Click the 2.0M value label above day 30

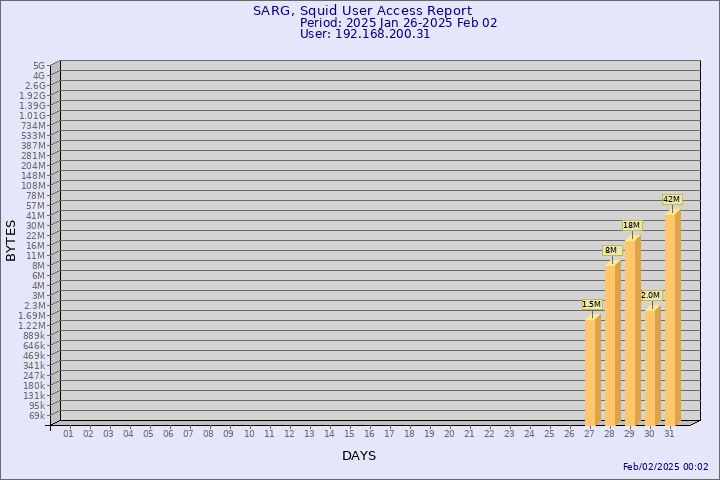[x=650, y=296]
